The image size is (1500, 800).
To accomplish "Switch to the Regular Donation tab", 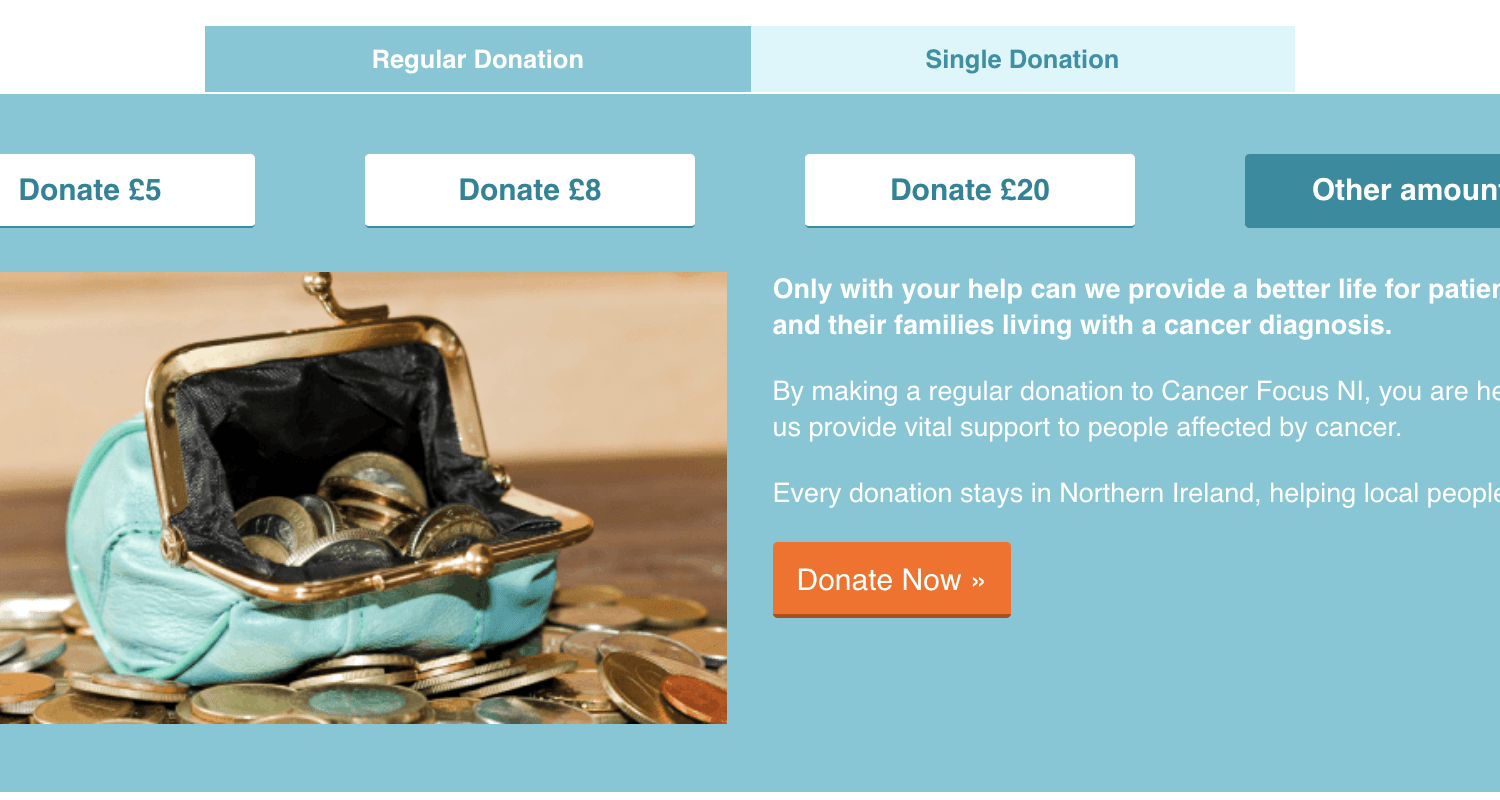I will 478,59.
